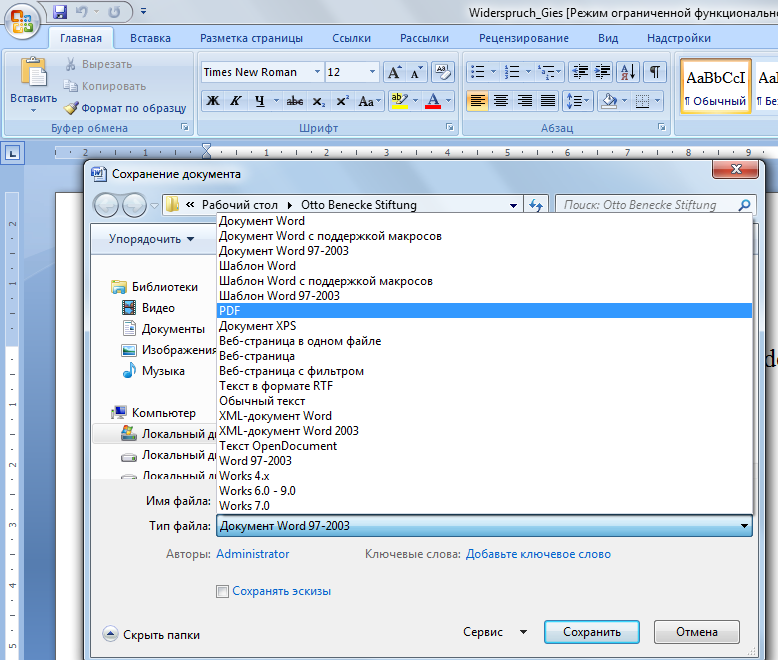Click the Administrator author link
Viewport: 778px width, 660px height.
(253, 554)
